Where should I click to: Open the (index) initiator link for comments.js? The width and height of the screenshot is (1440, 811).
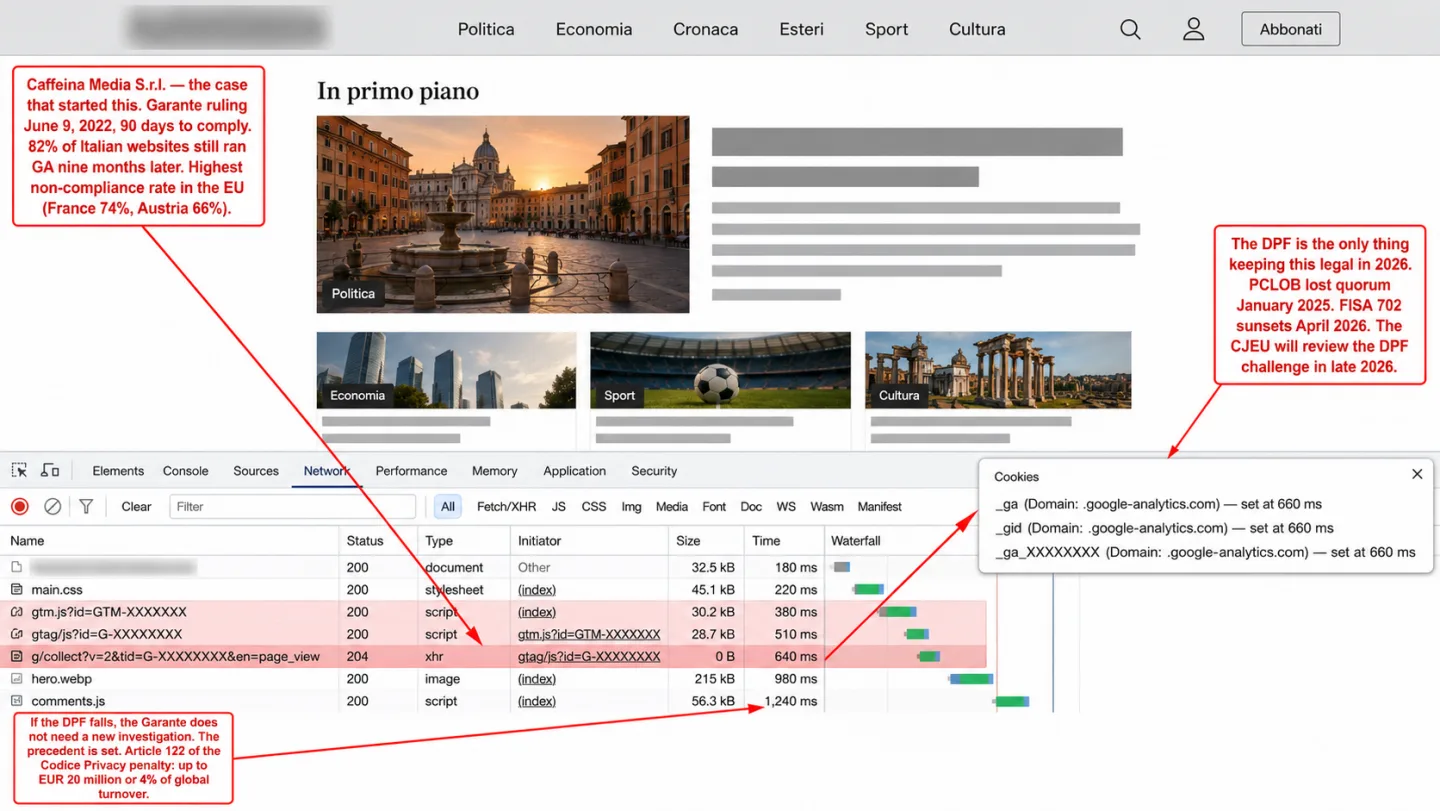pos(537,701)
